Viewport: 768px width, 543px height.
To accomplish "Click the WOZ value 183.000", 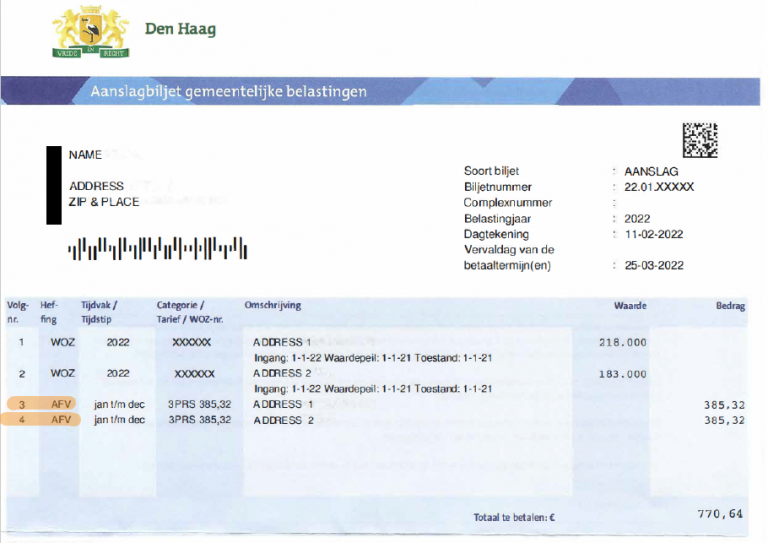I will 623,374.
